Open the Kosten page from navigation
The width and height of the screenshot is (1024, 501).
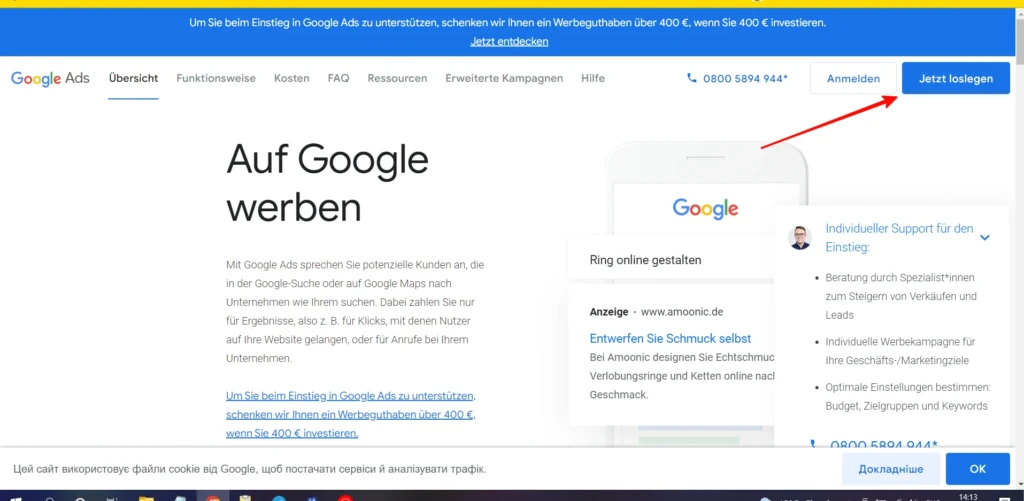point(292,78)
